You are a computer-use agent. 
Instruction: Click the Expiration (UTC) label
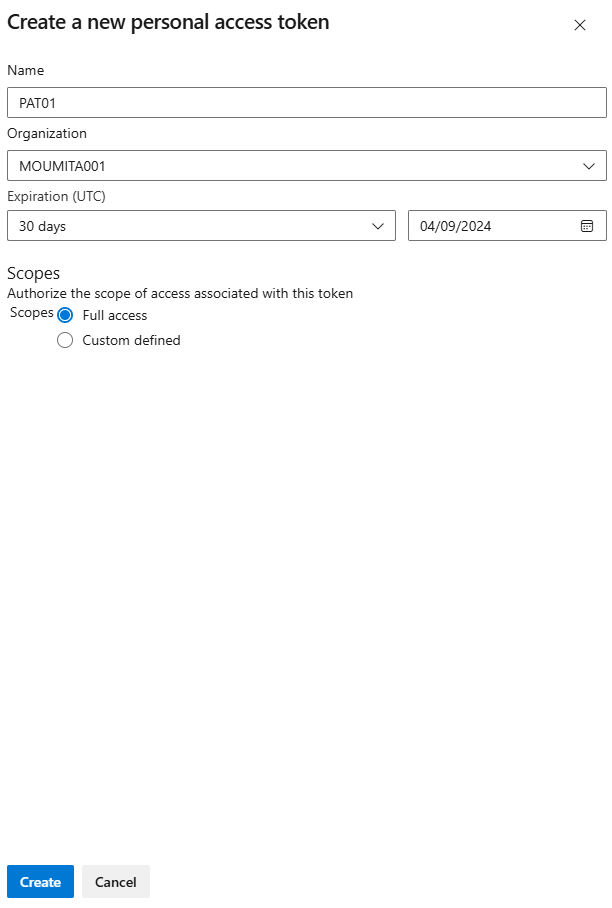point(56,197)
